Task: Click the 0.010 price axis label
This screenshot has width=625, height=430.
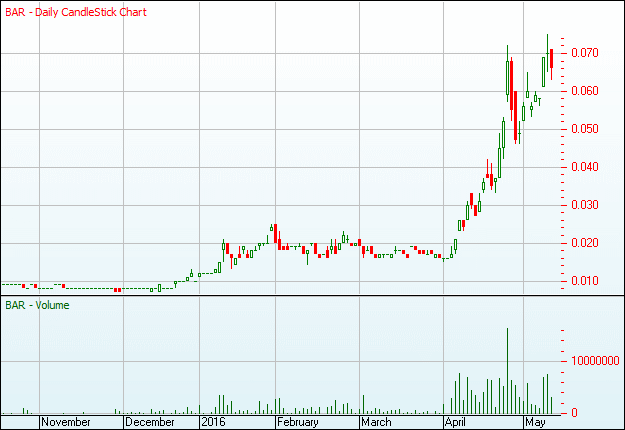Action: pos(585,281)
